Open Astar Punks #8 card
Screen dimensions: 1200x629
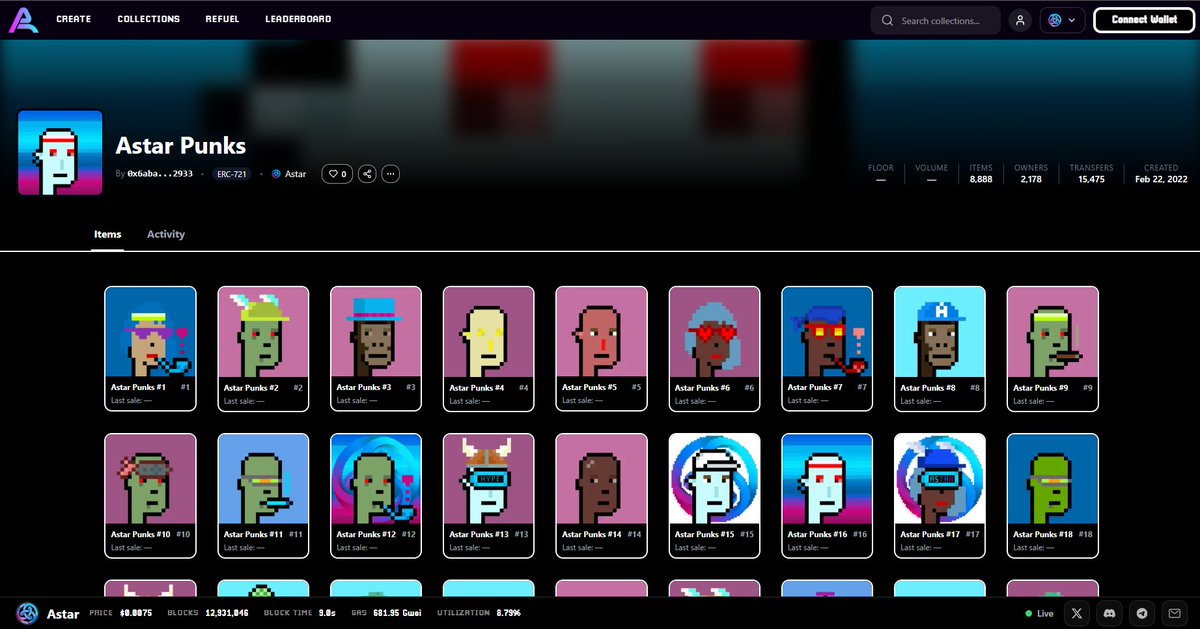click(940, 349)
